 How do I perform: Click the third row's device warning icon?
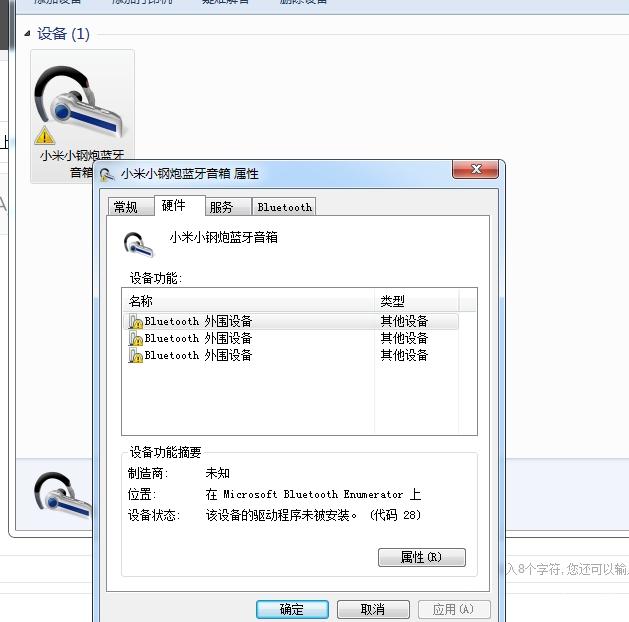click(x=136, y=355)
